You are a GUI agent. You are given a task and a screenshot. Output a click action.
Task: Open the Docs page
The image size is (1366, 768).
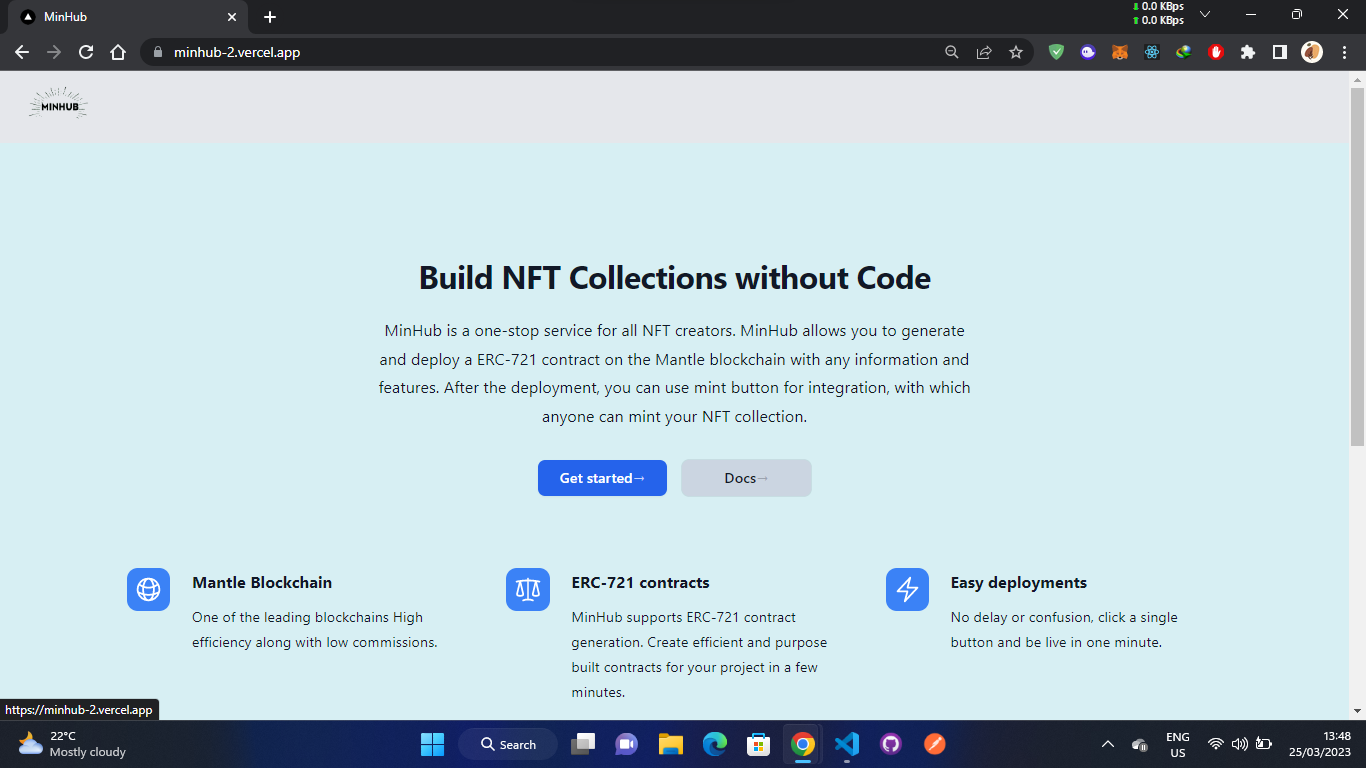pos(745,478)
